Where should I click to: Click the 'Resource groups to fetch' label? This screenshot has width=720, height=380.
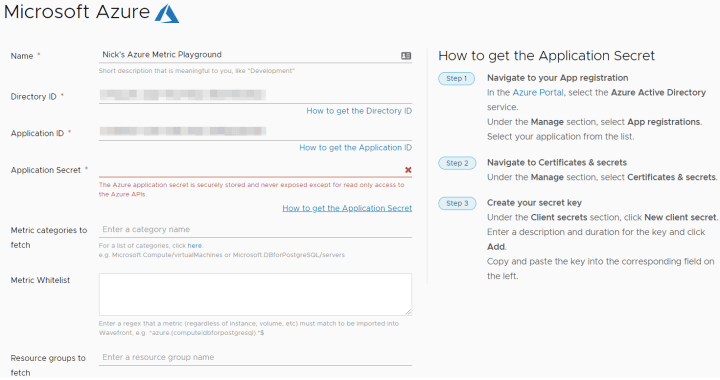[48, 365]
